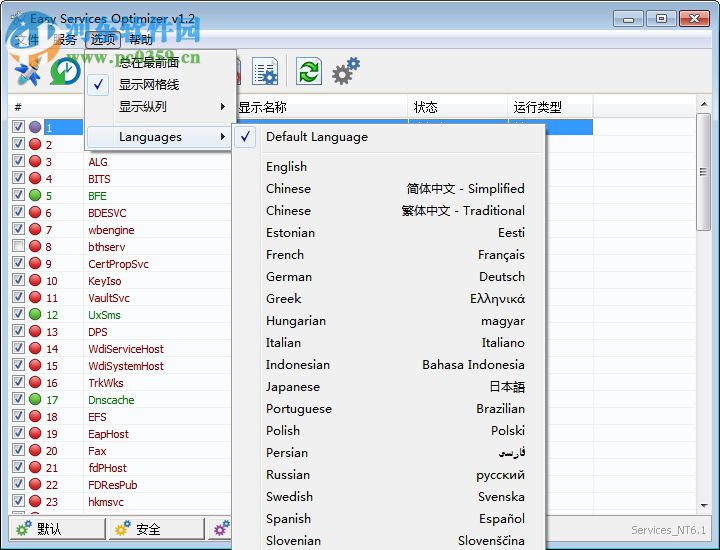Open the 选项 menu
Screen dimensions: 720x550
tap(103, 40)
